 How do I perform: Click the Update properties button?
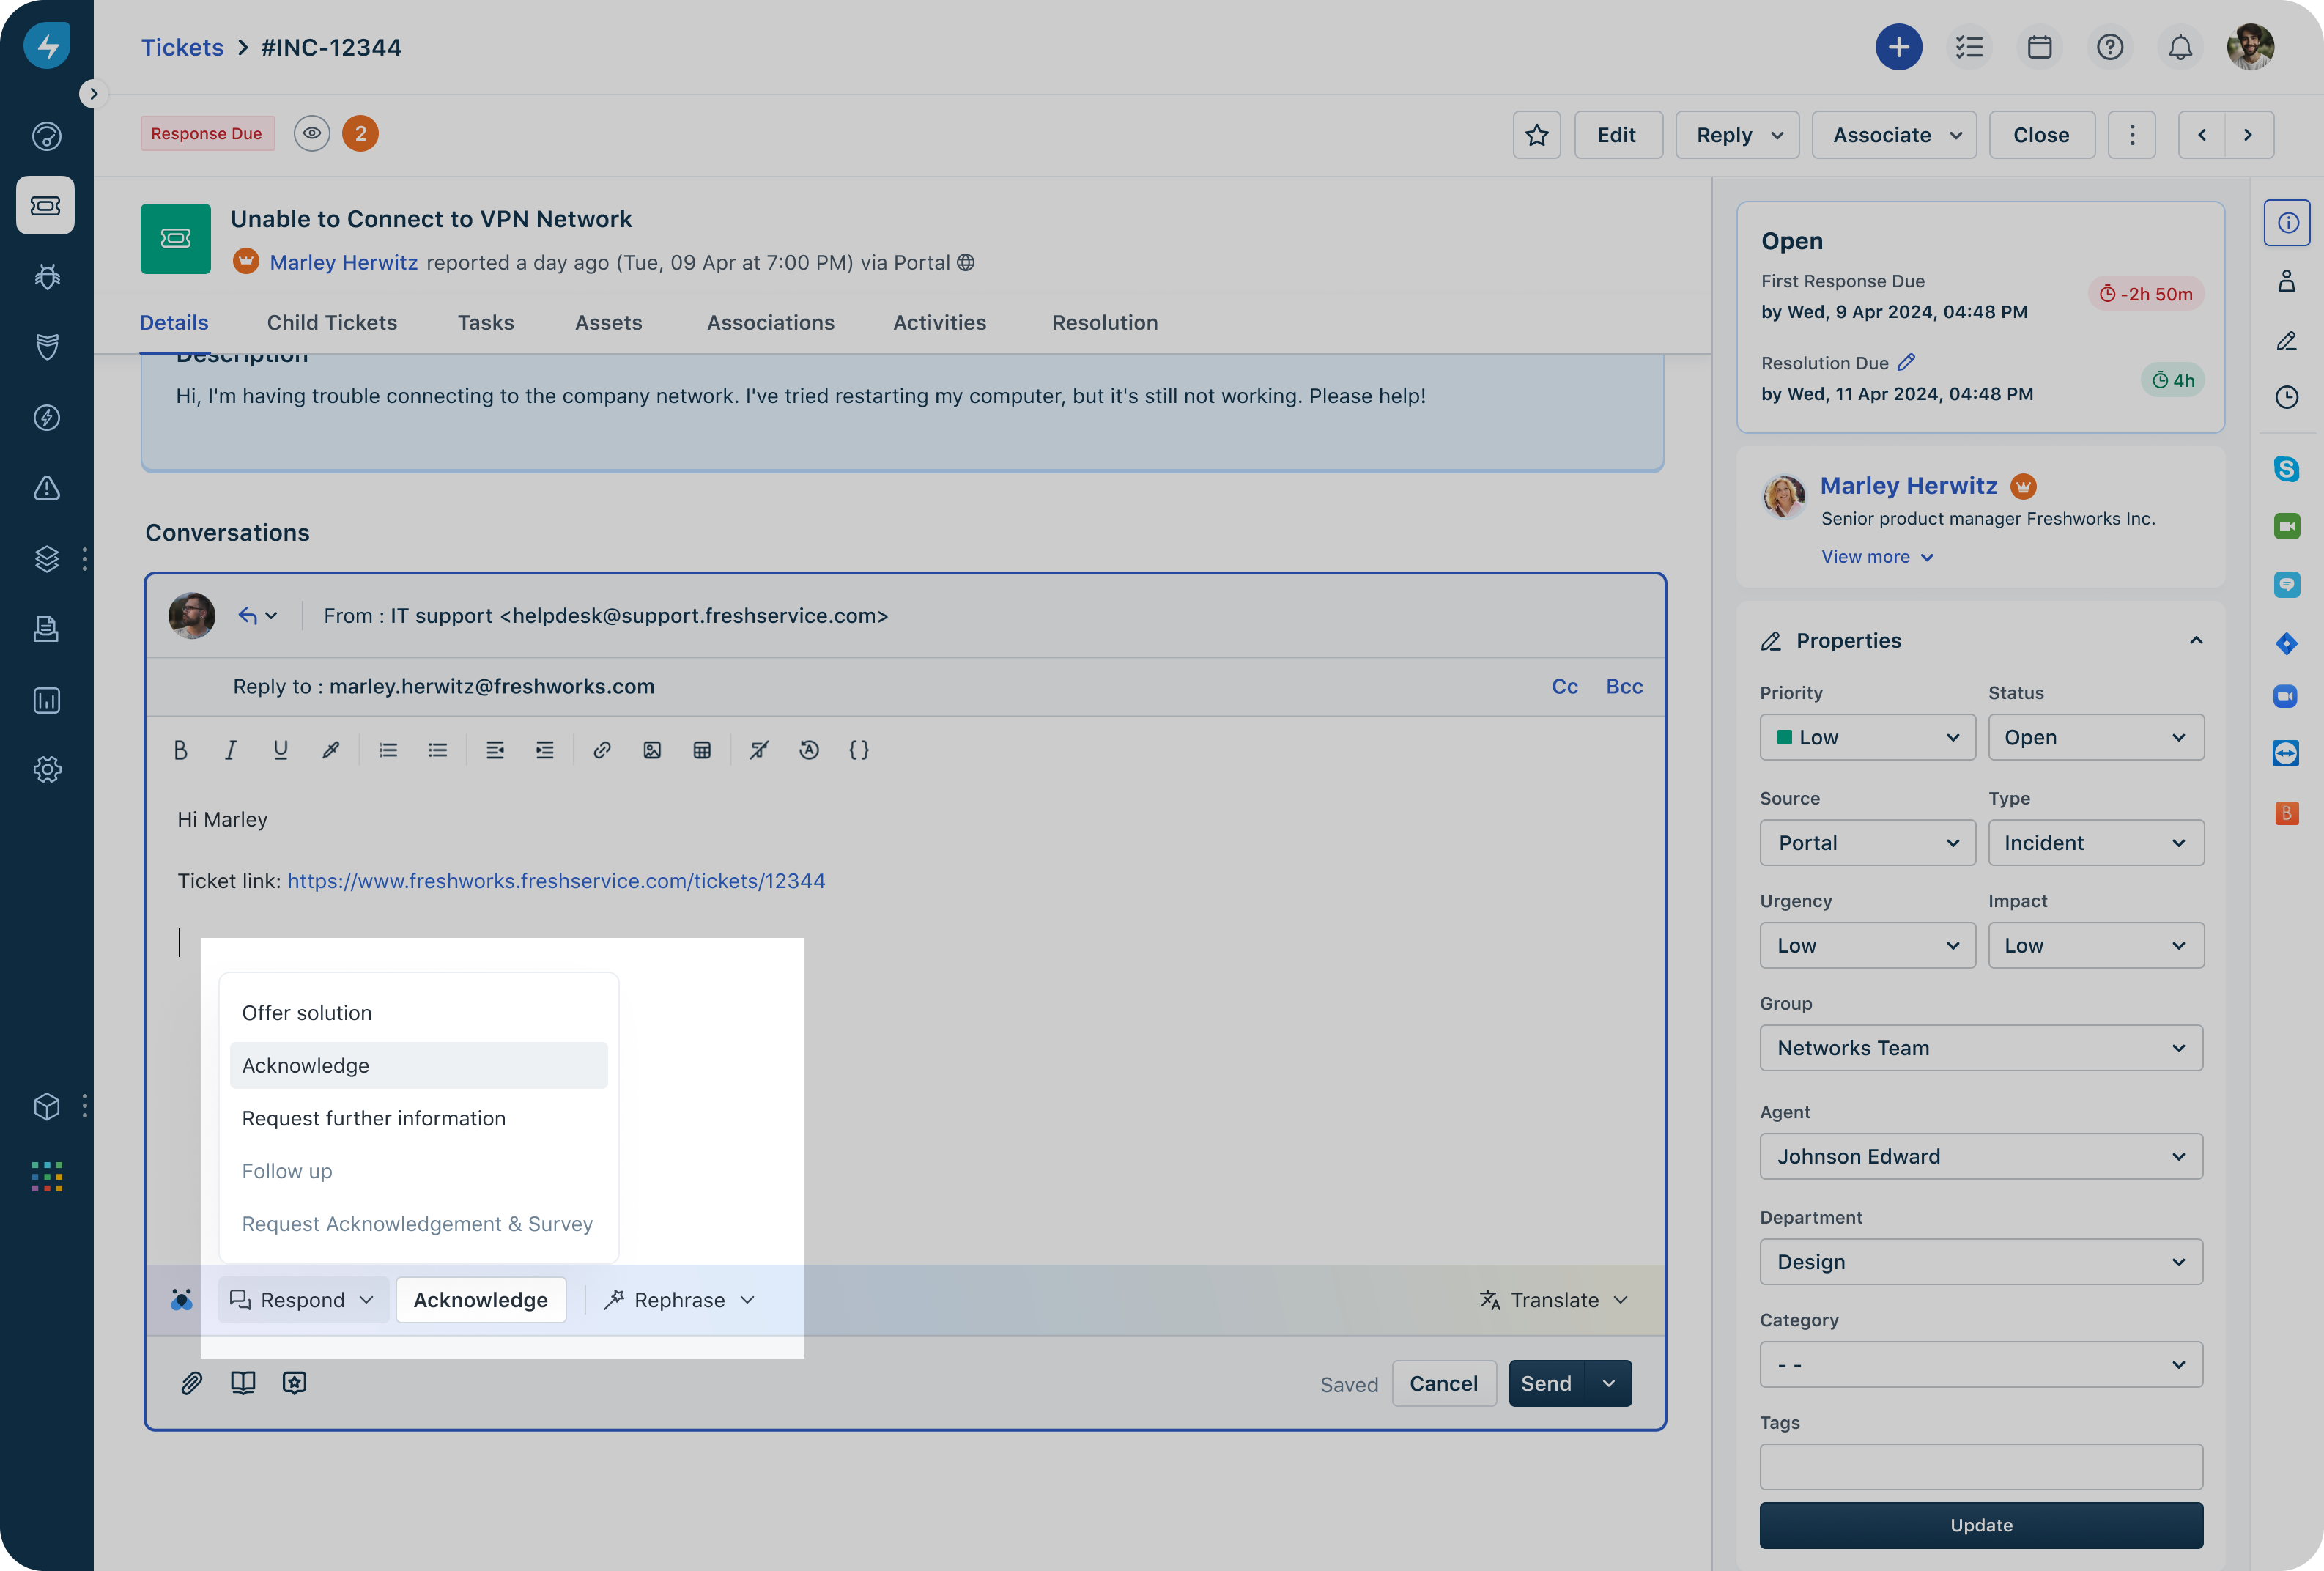pos(1980,1525)
